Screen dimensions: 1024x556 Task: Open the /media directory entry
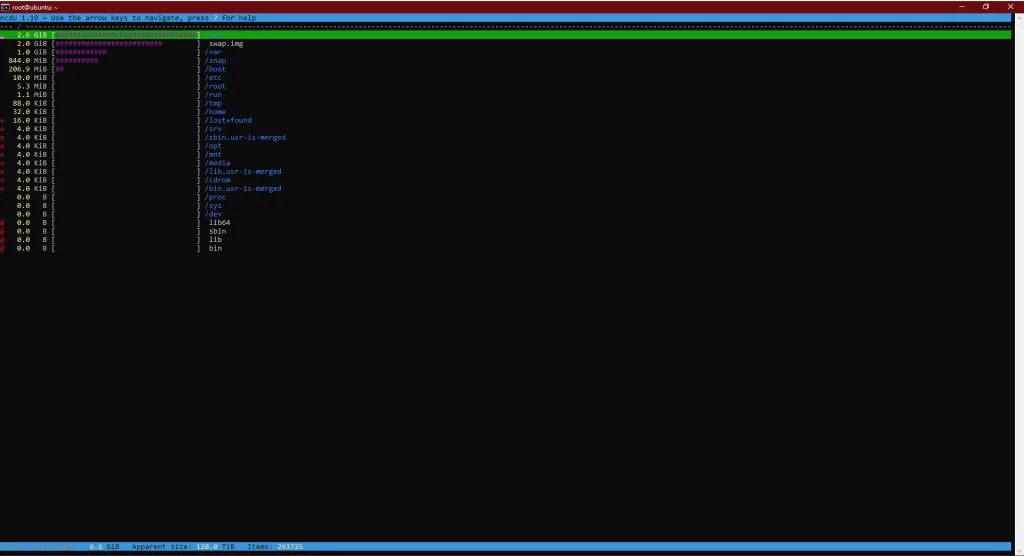tap(217, 163)
